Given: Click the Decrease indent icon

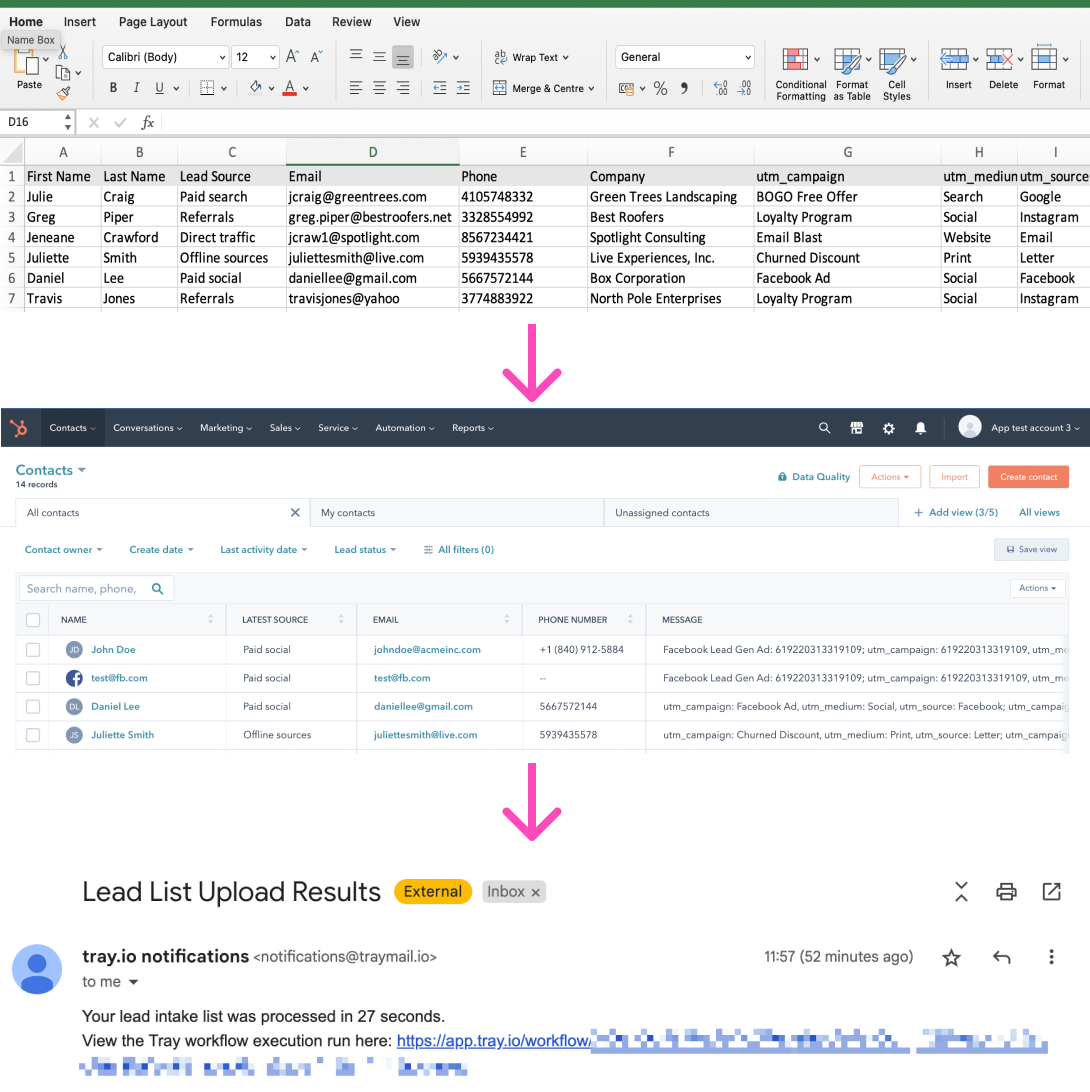Looking at the screenshot, I should pos(439,88).
